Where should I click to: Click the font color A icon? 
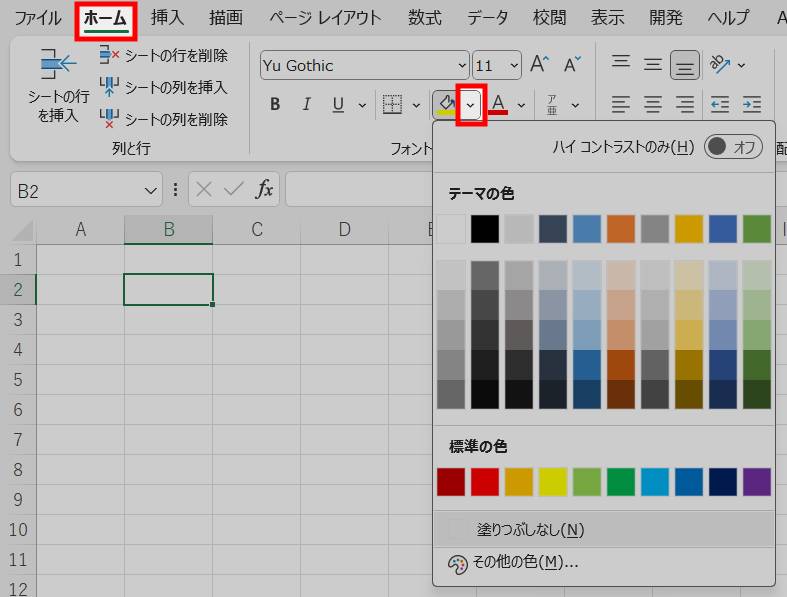click(x=498, y=104)
